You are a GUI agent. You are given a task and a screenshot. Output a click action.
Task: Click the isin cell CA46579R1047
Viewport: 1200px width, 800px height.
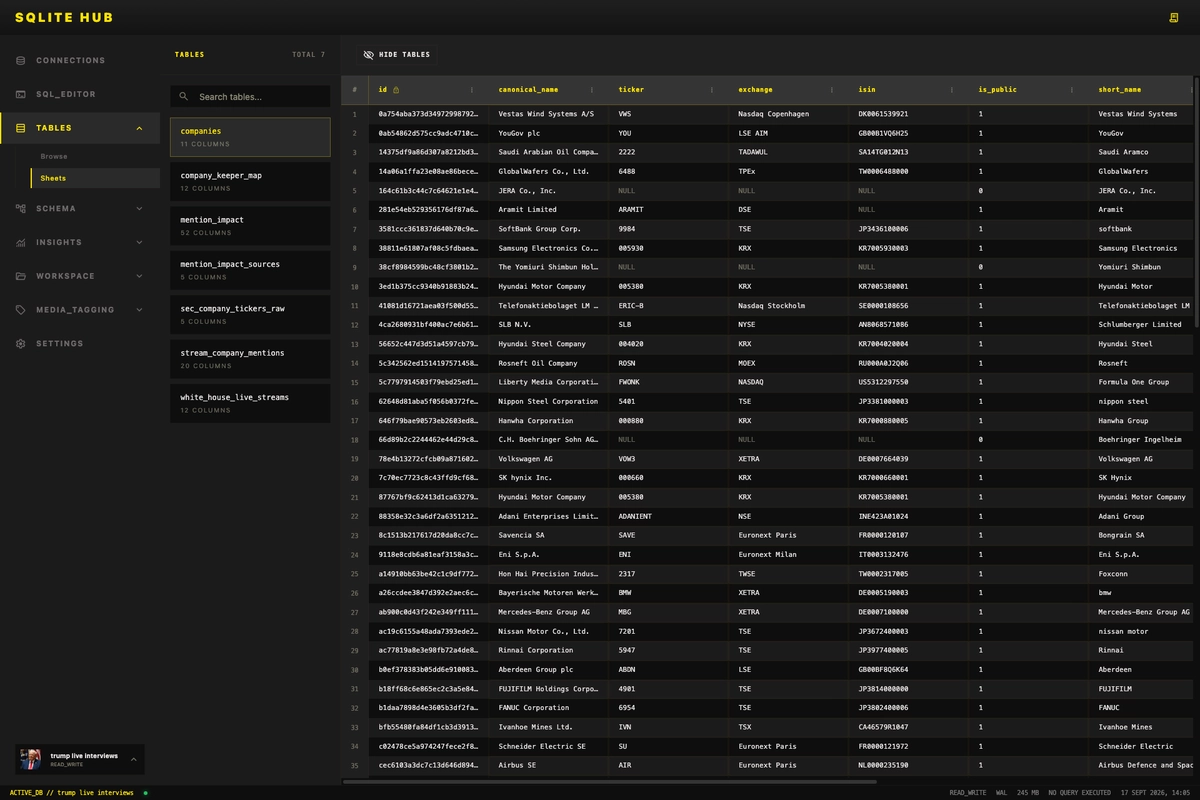point(908,727)
